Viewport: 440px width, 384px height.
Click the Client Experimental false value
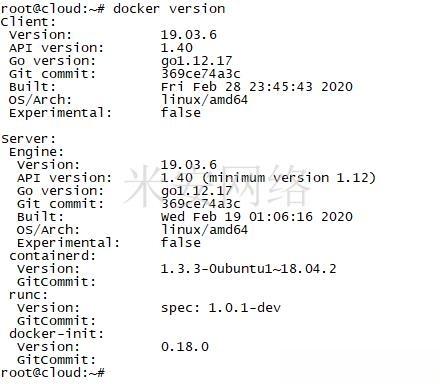[x=181, y=113]
